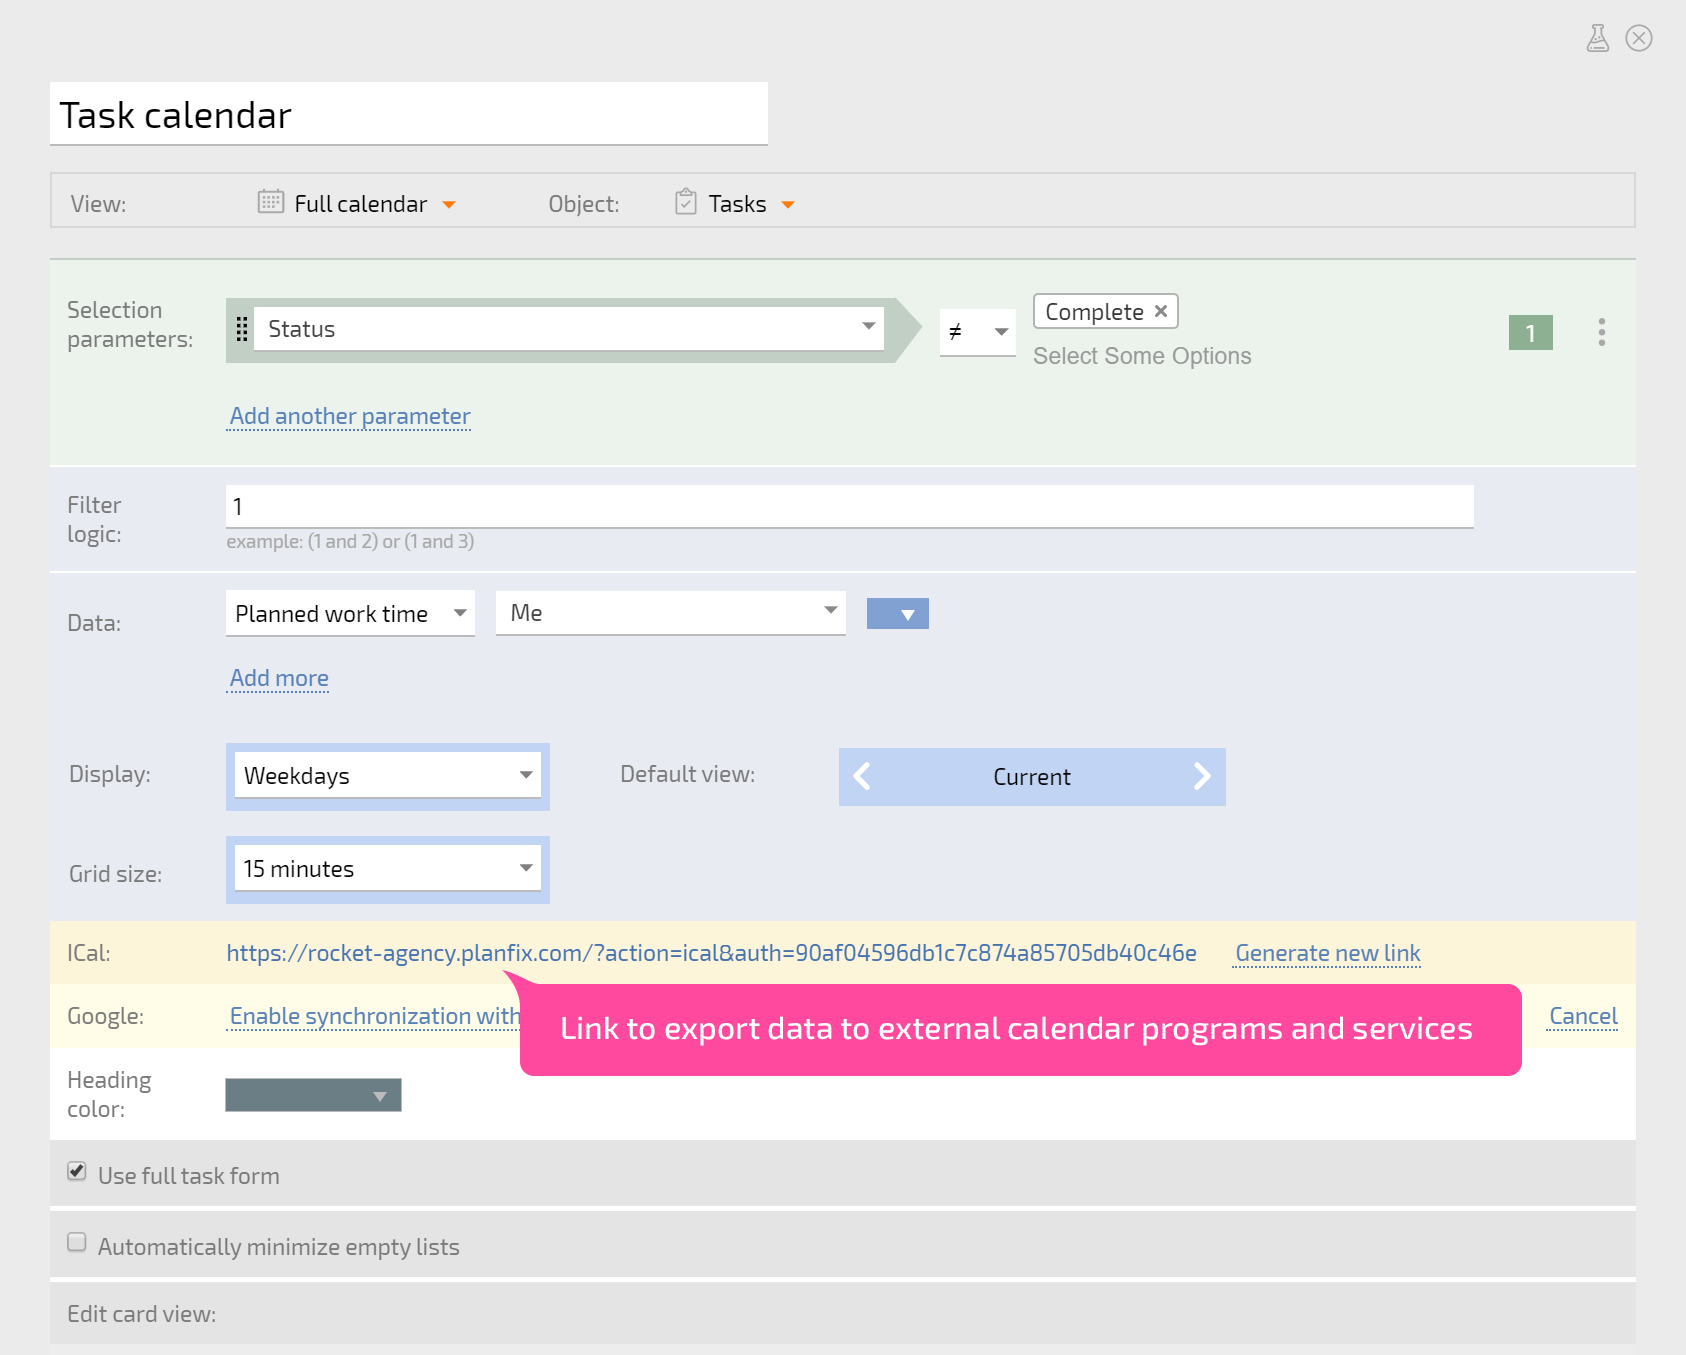Click the green parameter number 1 badge
The height and width of the screenshot is (1355, 1686).
tap(1530, 333)
